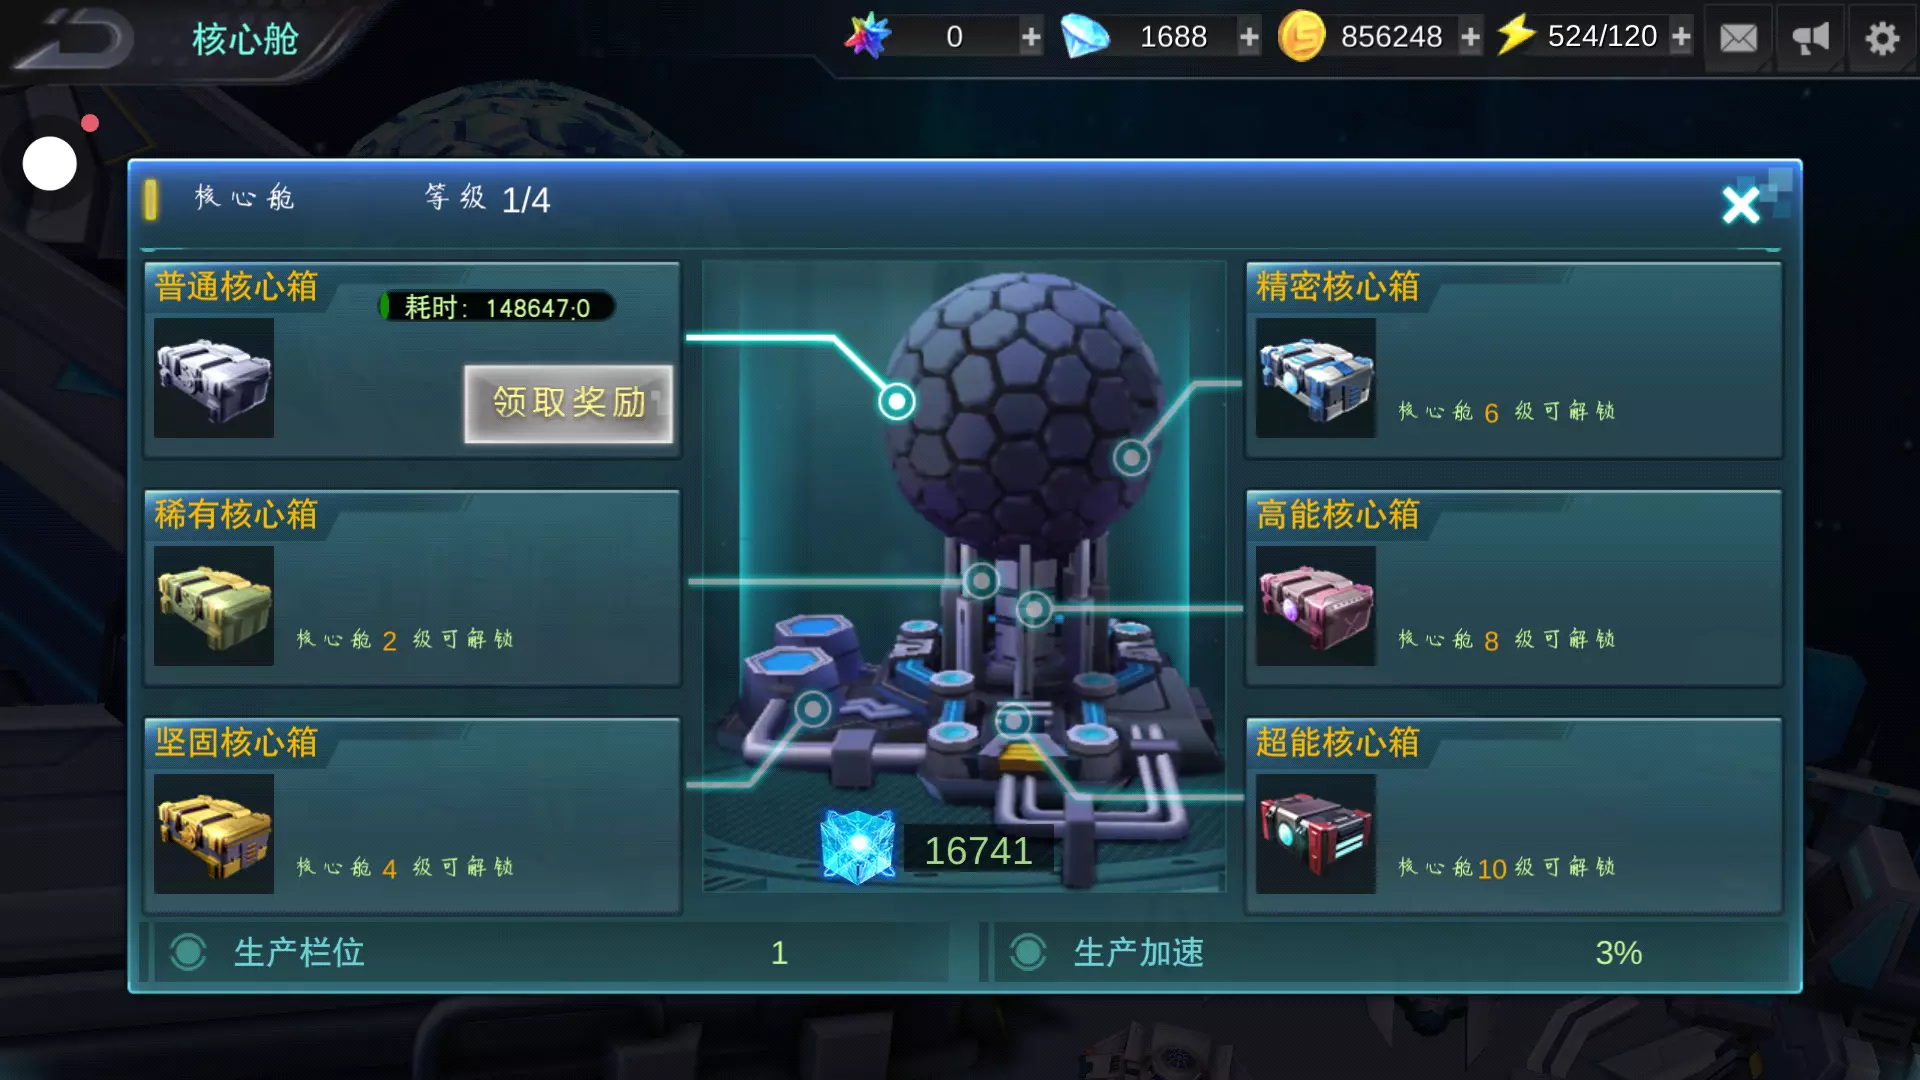Open the announcements megaphone icon
Screen dimensions: 1920x1080
pyautogui.click(x=1810, y=38)
